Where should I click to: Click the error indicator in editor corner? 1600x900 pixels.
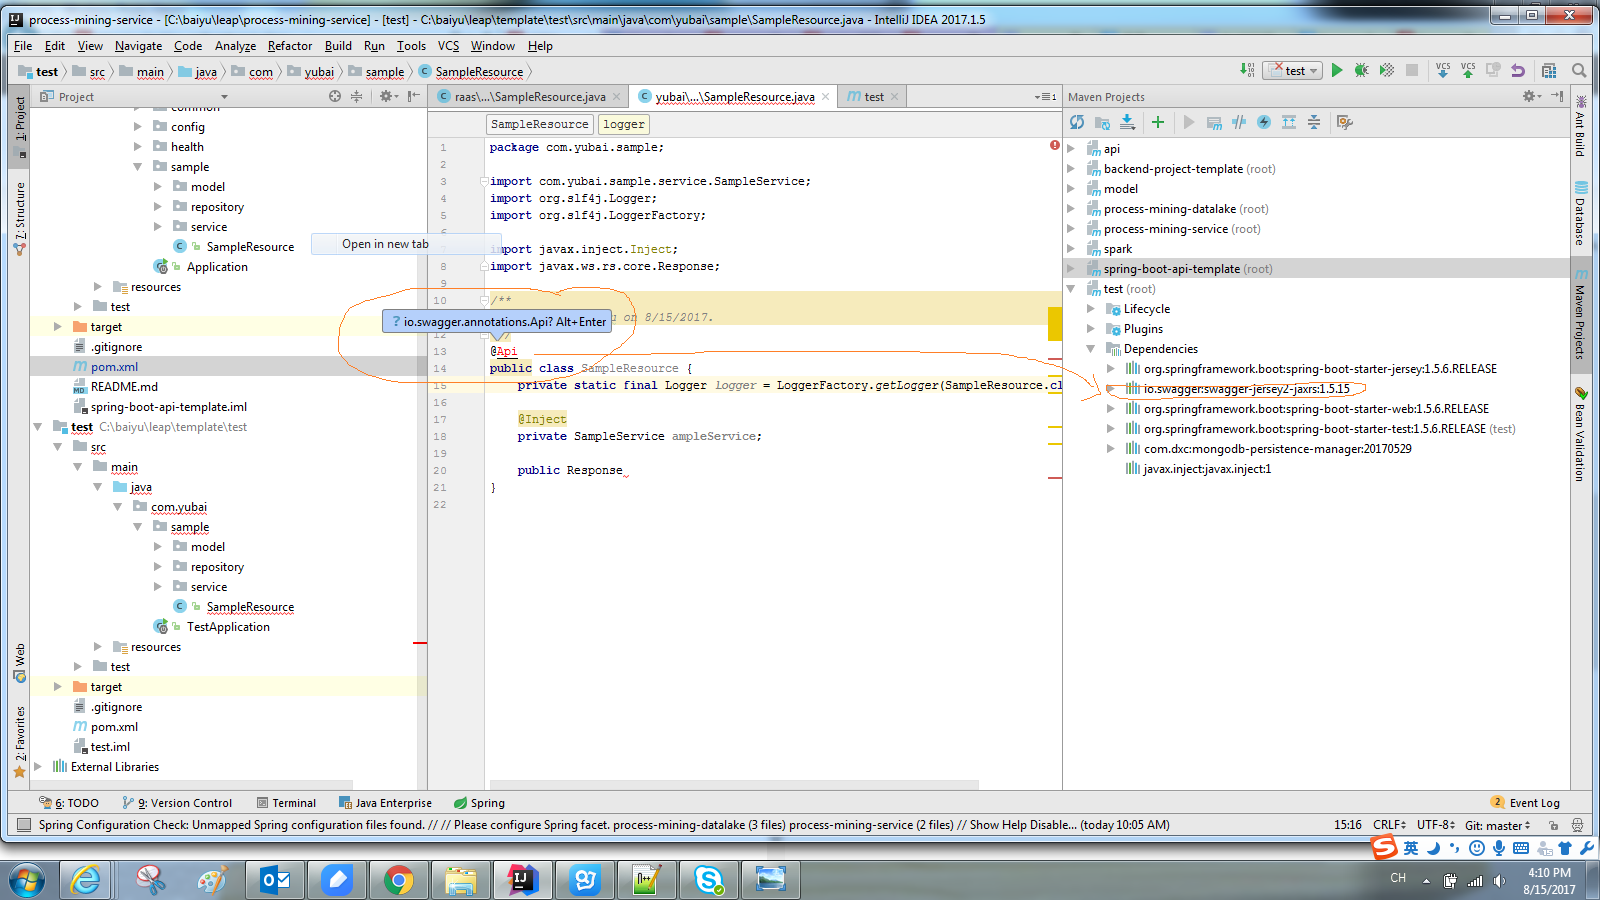pyautogui.click(x=1055, y=145)
